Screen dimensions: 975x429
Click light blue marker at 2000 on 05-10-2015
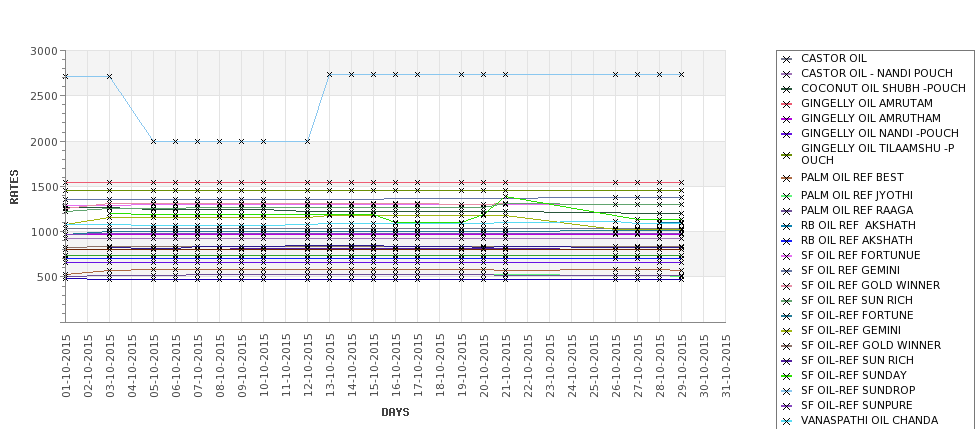coord(154,141)
